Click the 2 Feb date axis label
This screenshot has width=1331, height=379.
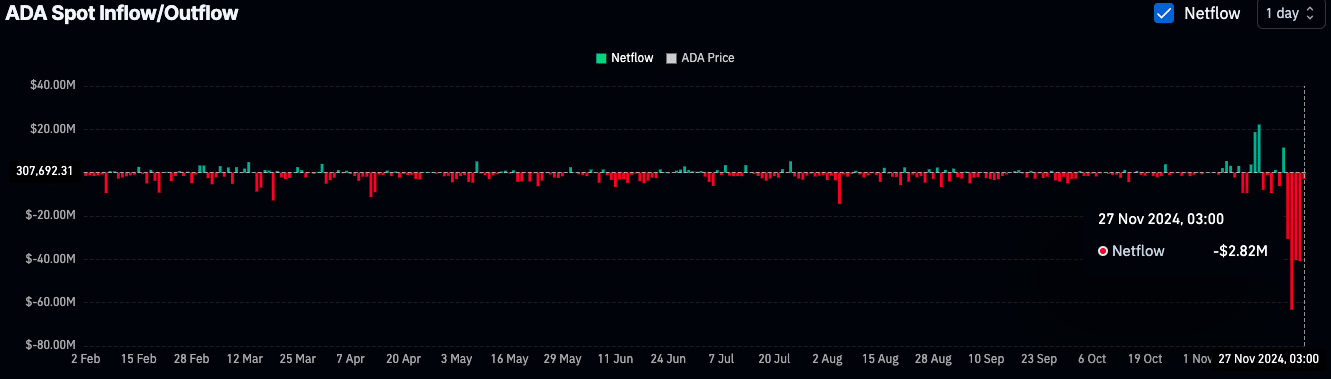click(x=85, y=358)
